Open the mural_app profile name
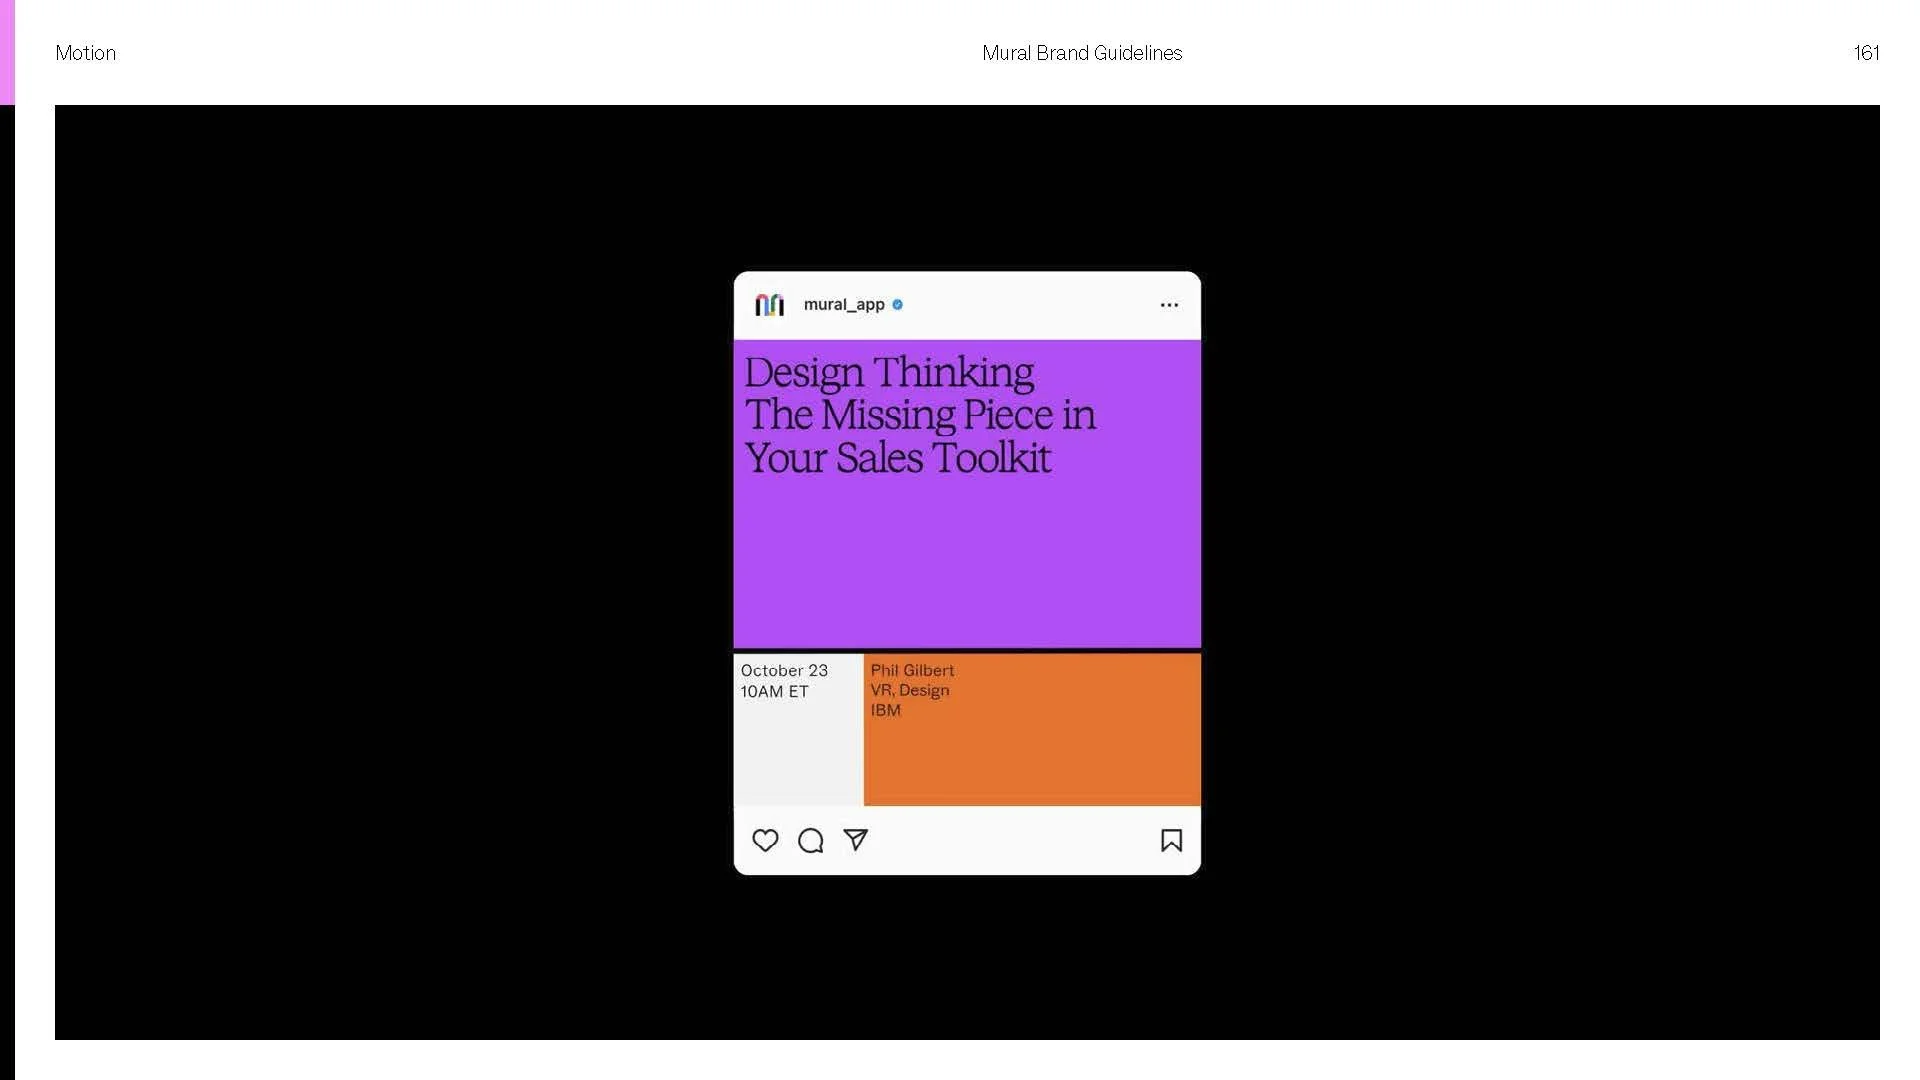Screen dimensions: 1920x1080 point(844,305)
